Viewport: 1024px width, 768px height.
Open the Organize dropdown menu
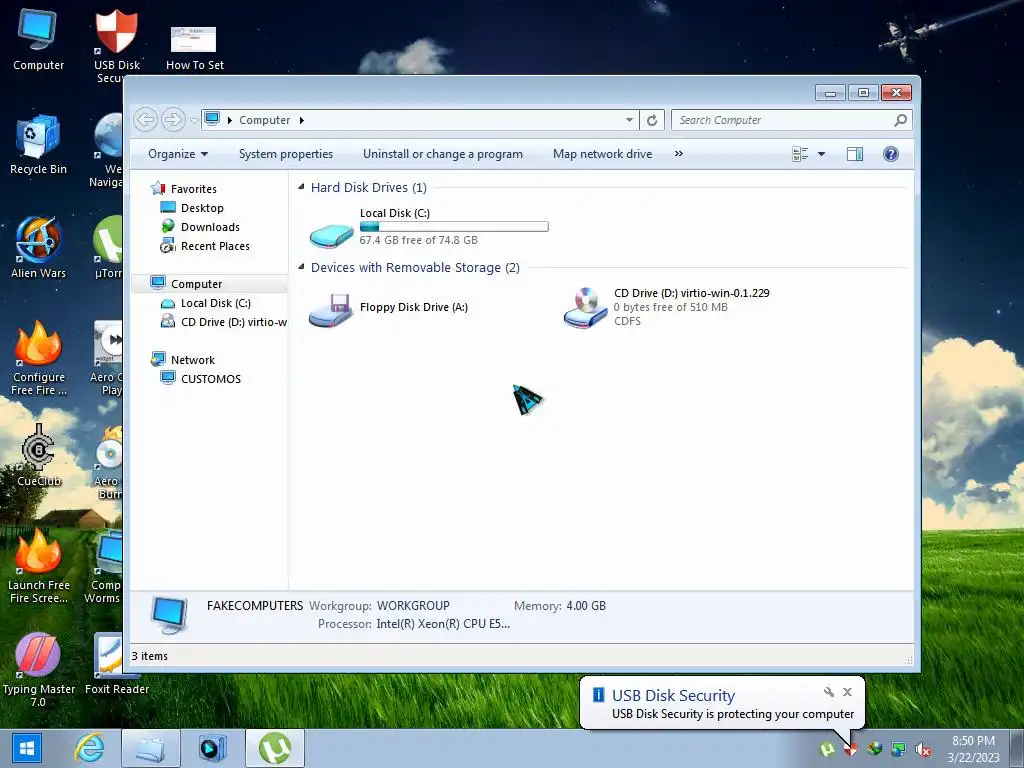[x=178, y=154]
